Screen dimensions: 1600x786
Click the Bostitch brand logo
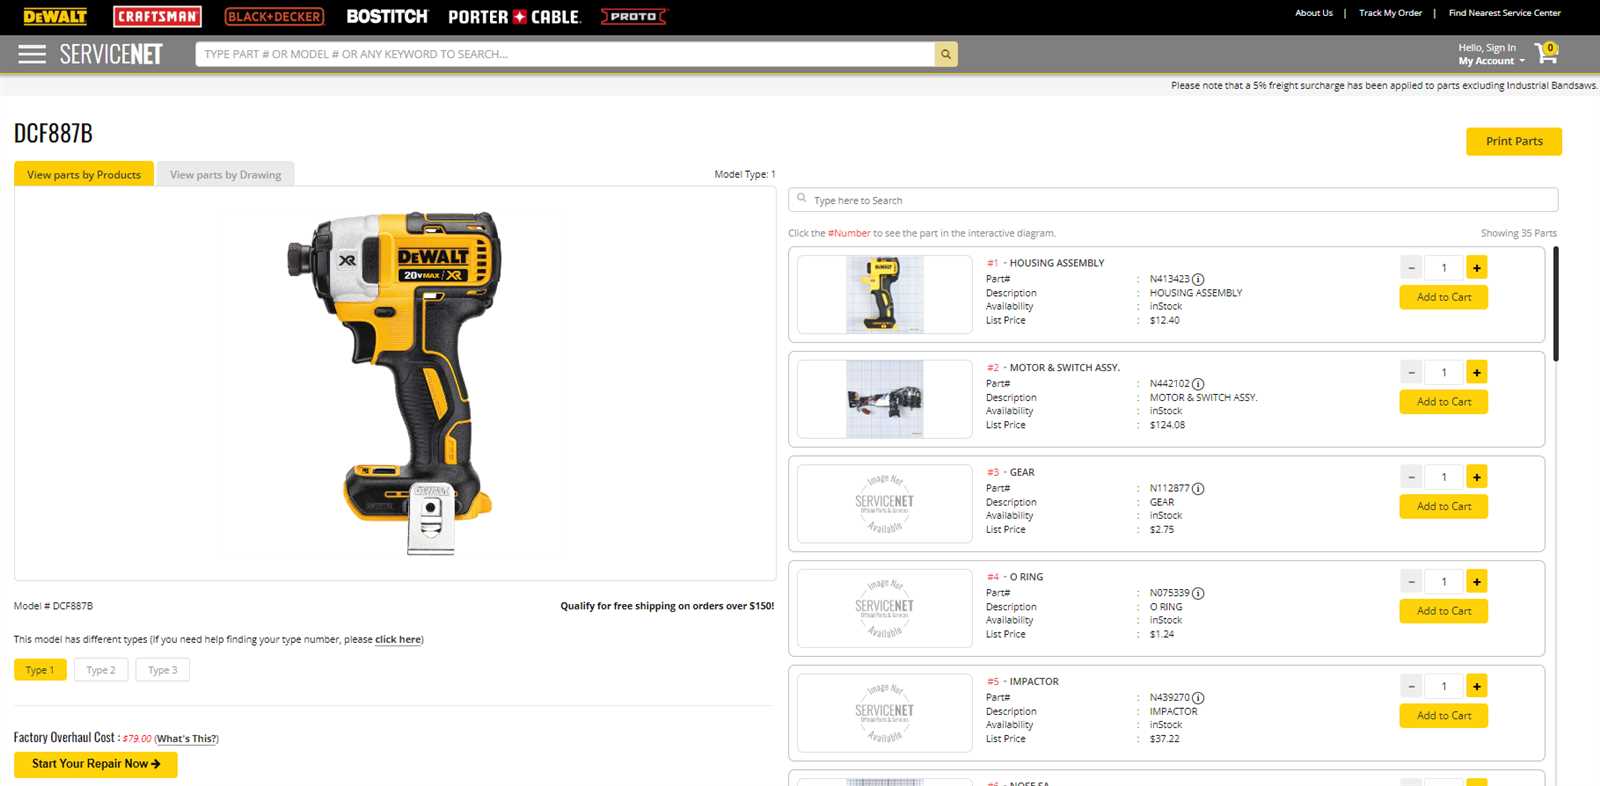[x=387, y=16]
